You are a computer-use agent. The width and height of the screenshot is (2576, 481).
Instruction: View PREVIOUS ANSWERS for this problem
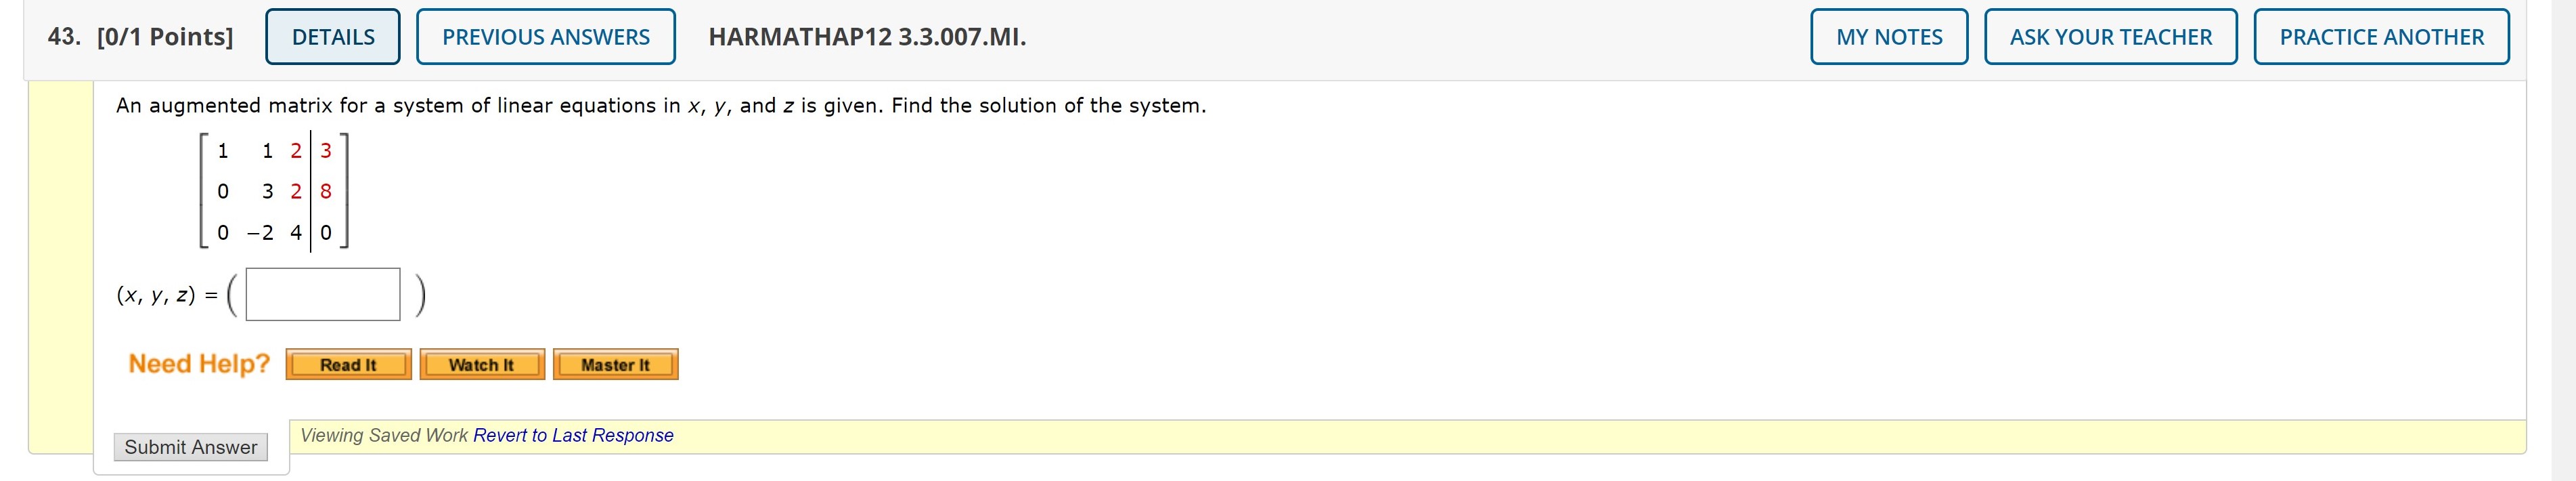[545, 36]
